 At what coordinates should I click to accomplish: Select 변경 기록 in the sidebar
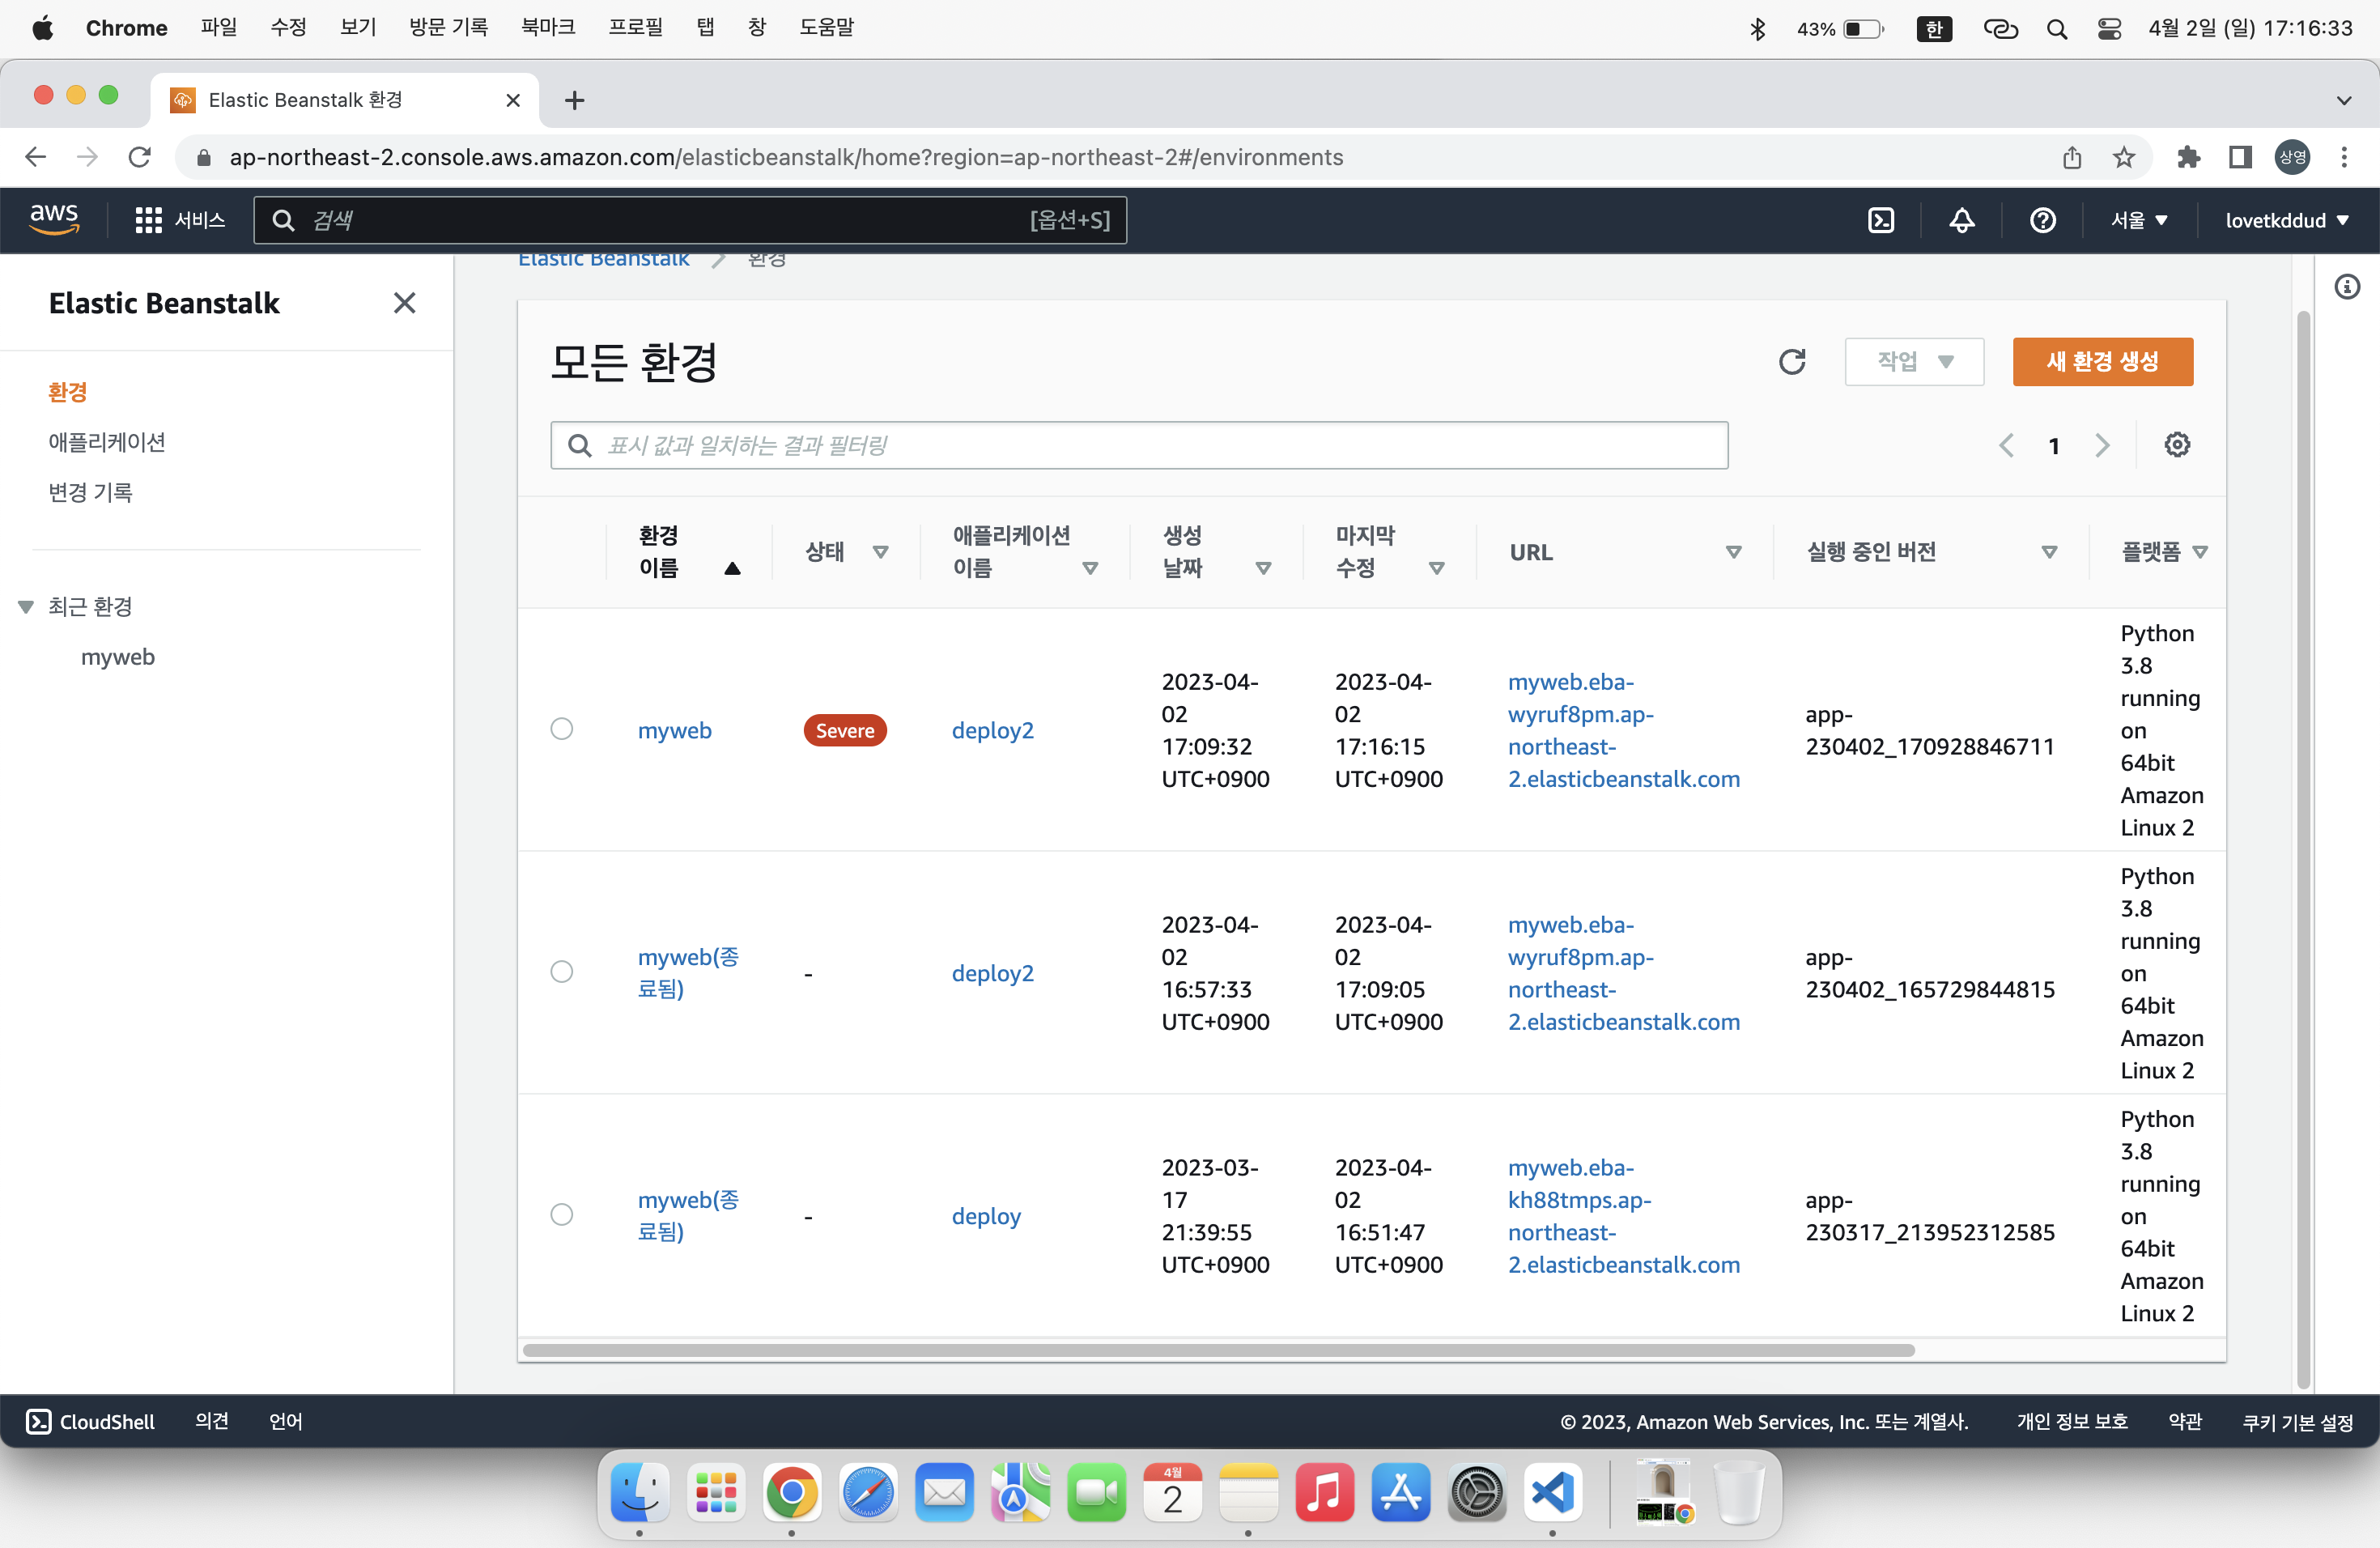90,492
